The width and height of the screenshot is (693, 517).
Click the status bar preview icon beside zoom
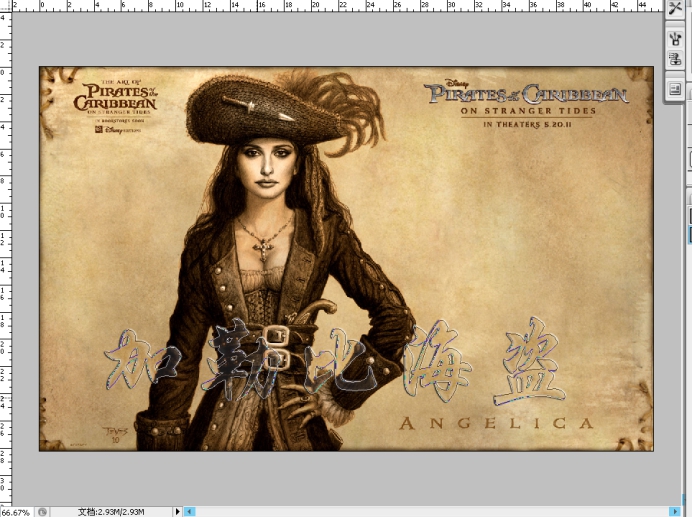click(42, 512)
